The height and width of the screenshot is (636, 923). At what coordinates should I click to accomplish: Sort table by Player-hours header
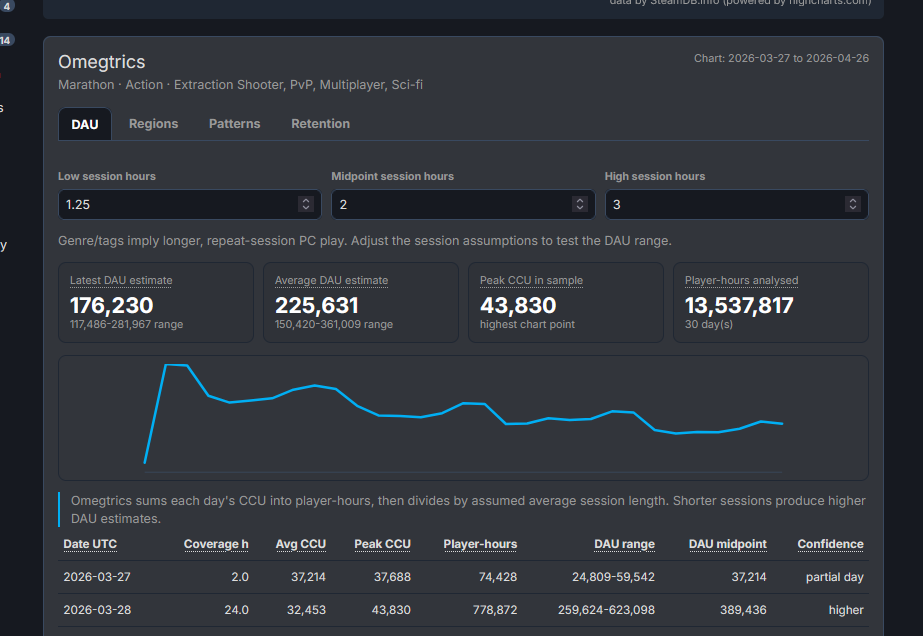[x=480, y=544]
